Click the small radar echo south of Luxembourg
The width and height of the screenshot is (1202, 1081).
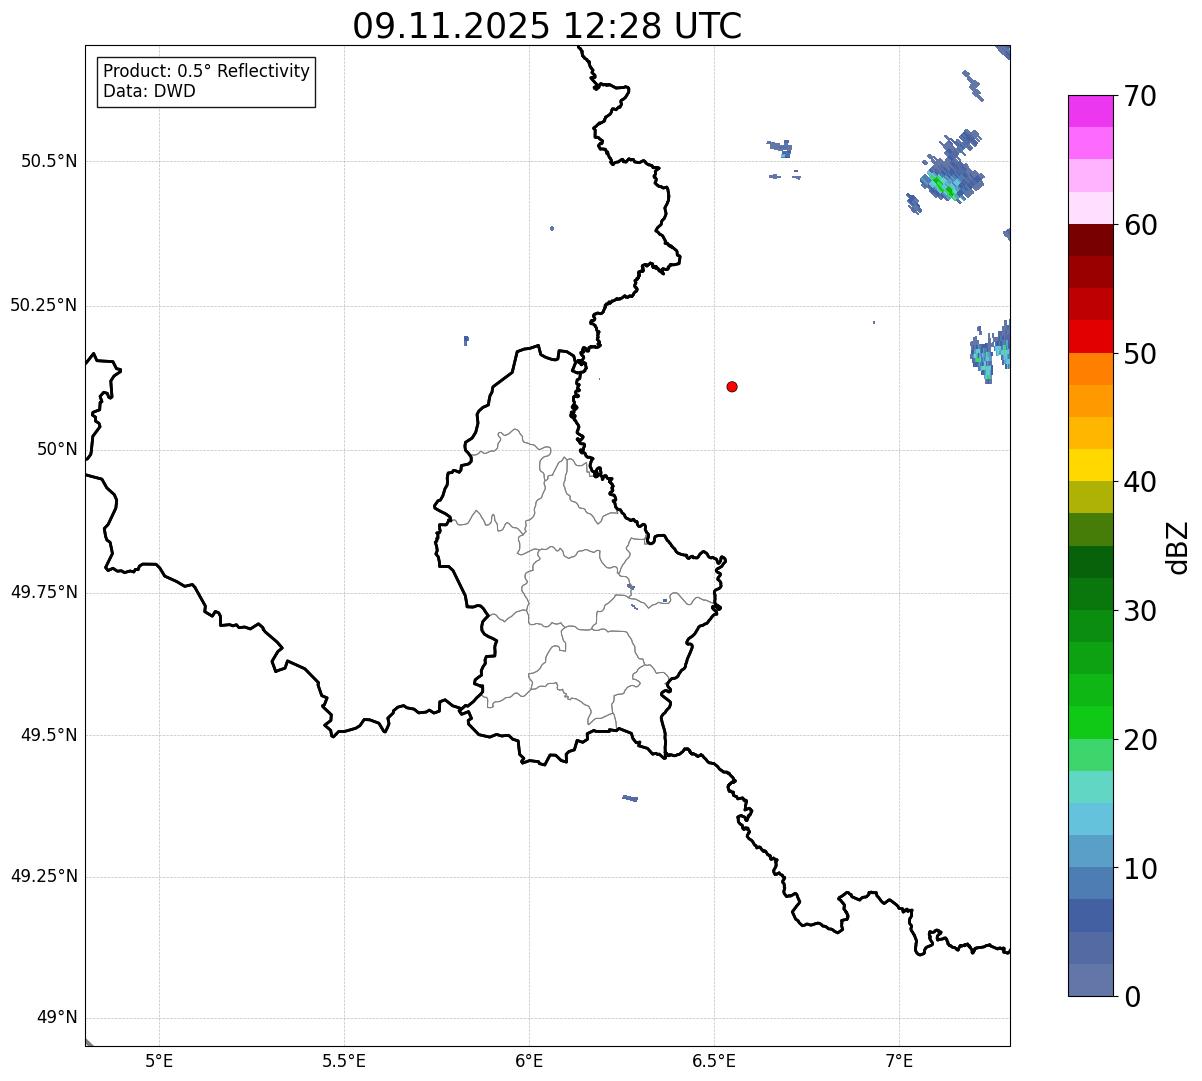[630, 798]
